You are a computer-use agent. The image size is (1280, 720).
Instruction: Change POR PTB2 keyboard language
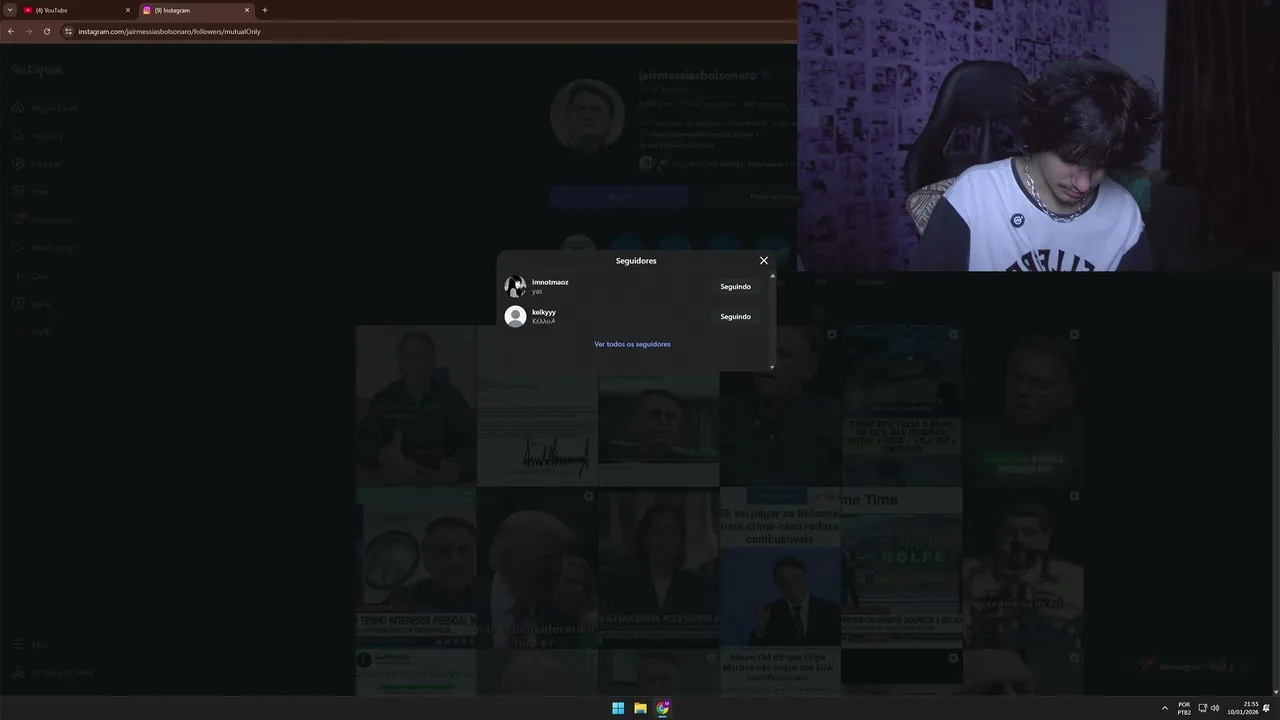(x=1184, y=708)
